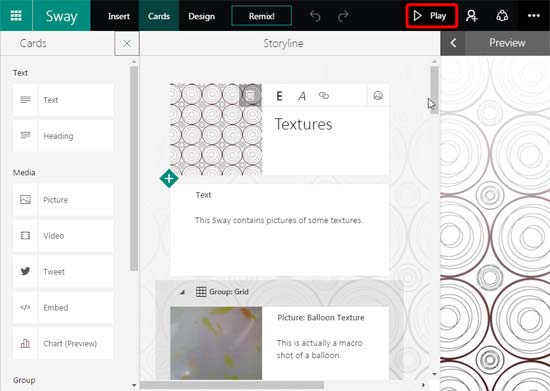550x391 pixels.
Task: Select the title card background thumbnail
Action: pos(216,129)
